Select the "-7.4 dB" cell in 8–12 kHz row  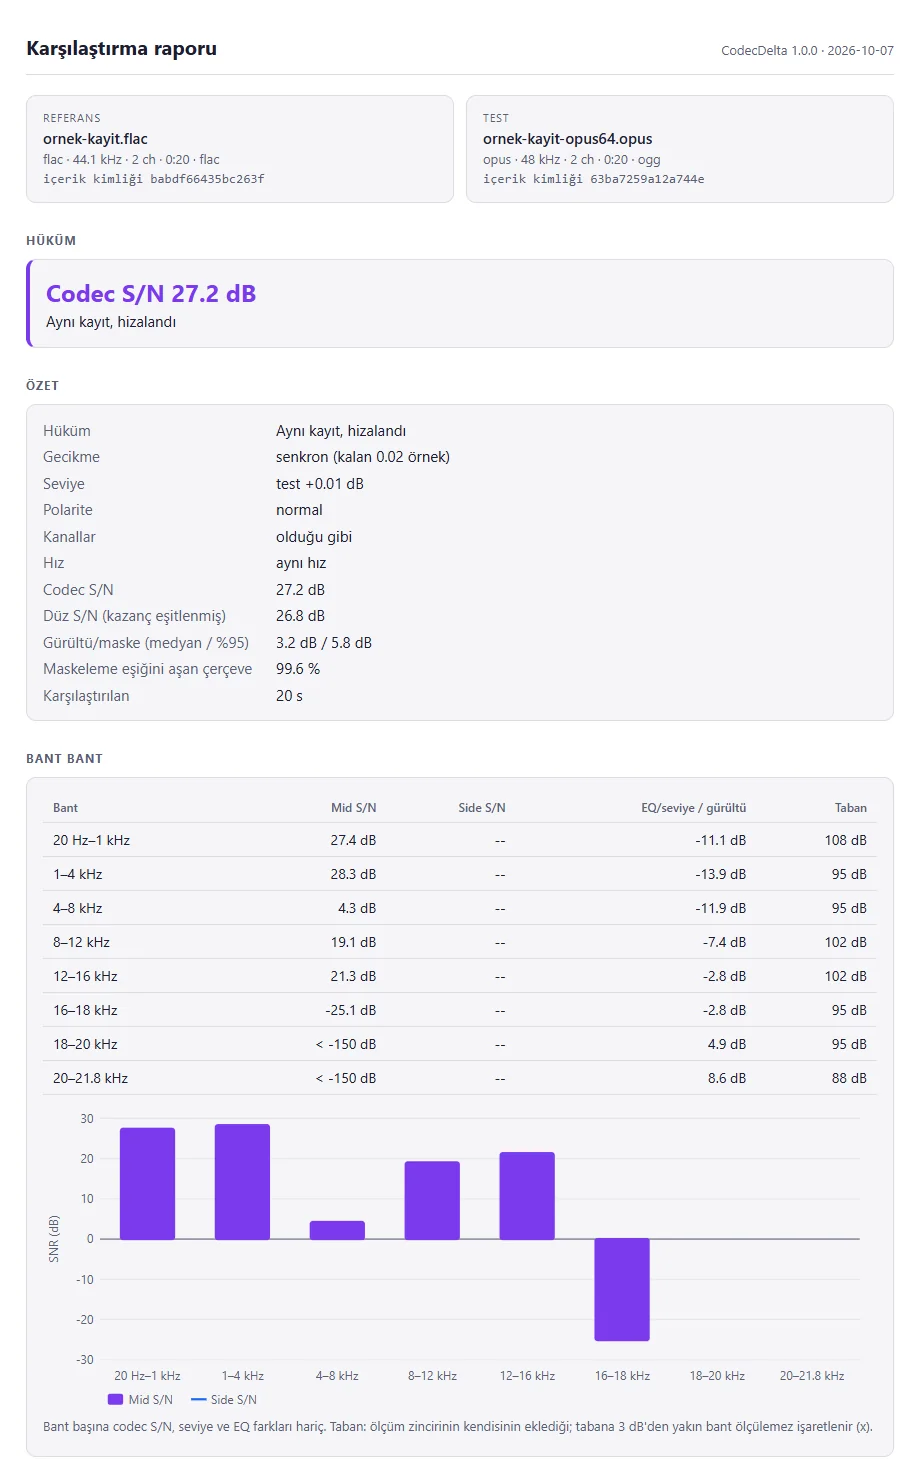coord(724,942)
